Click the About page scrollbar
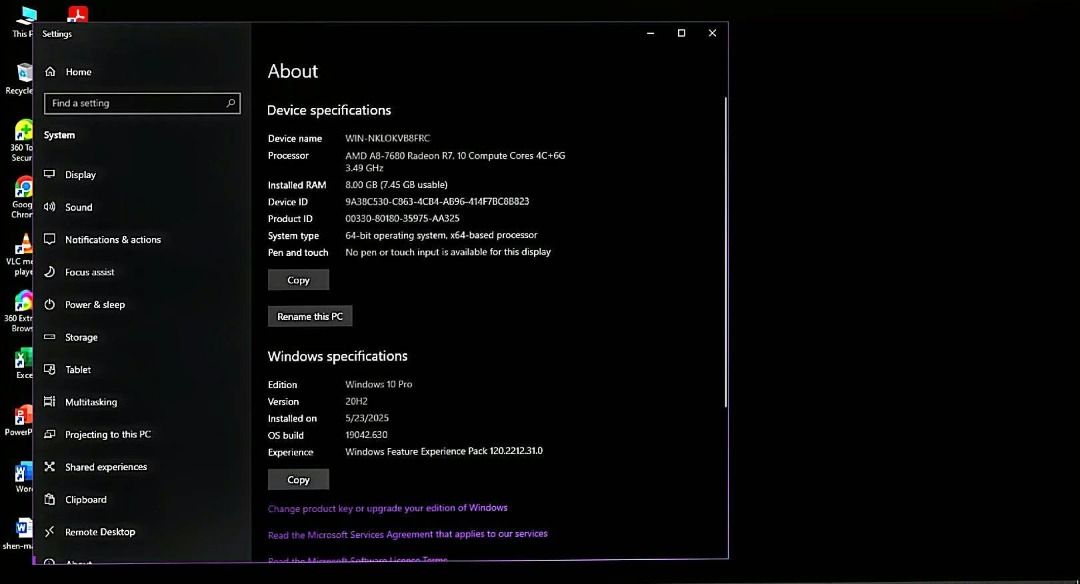This screenshot has width=1080, height=584. 725,251
